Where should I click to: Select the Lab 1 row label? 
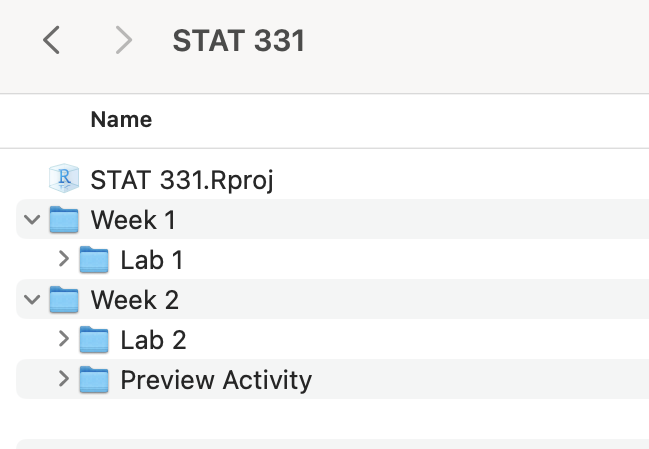[152, 260]
